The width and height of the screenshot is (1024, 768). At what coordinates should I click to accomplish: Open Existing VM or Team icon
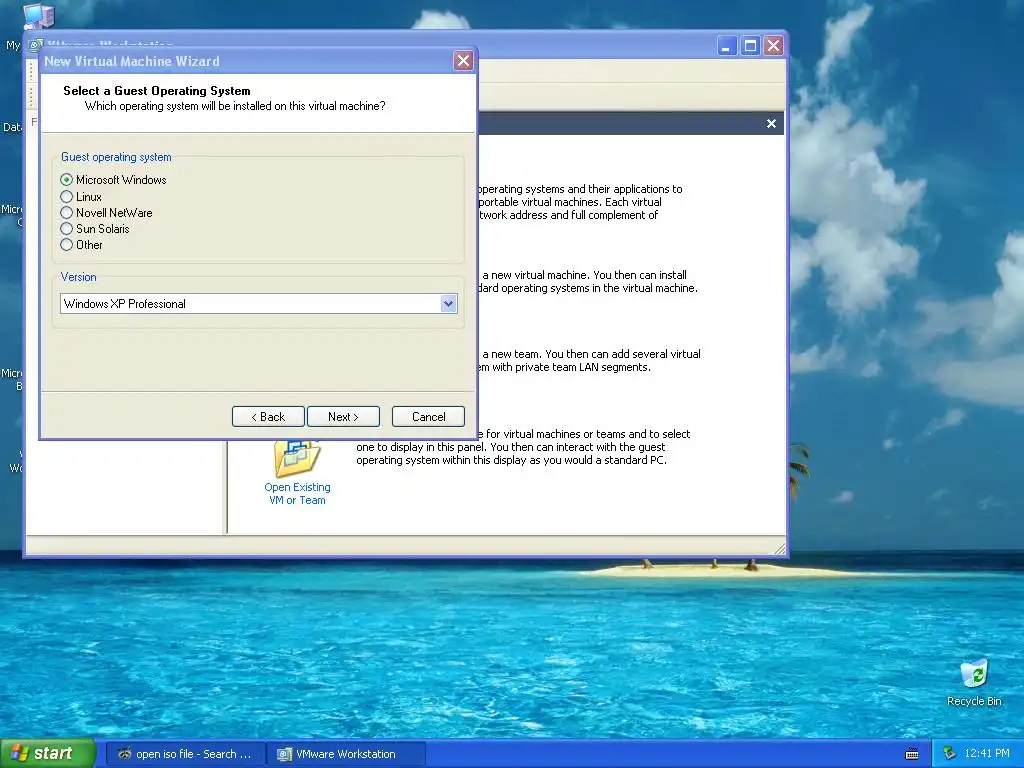pos(297,458)
